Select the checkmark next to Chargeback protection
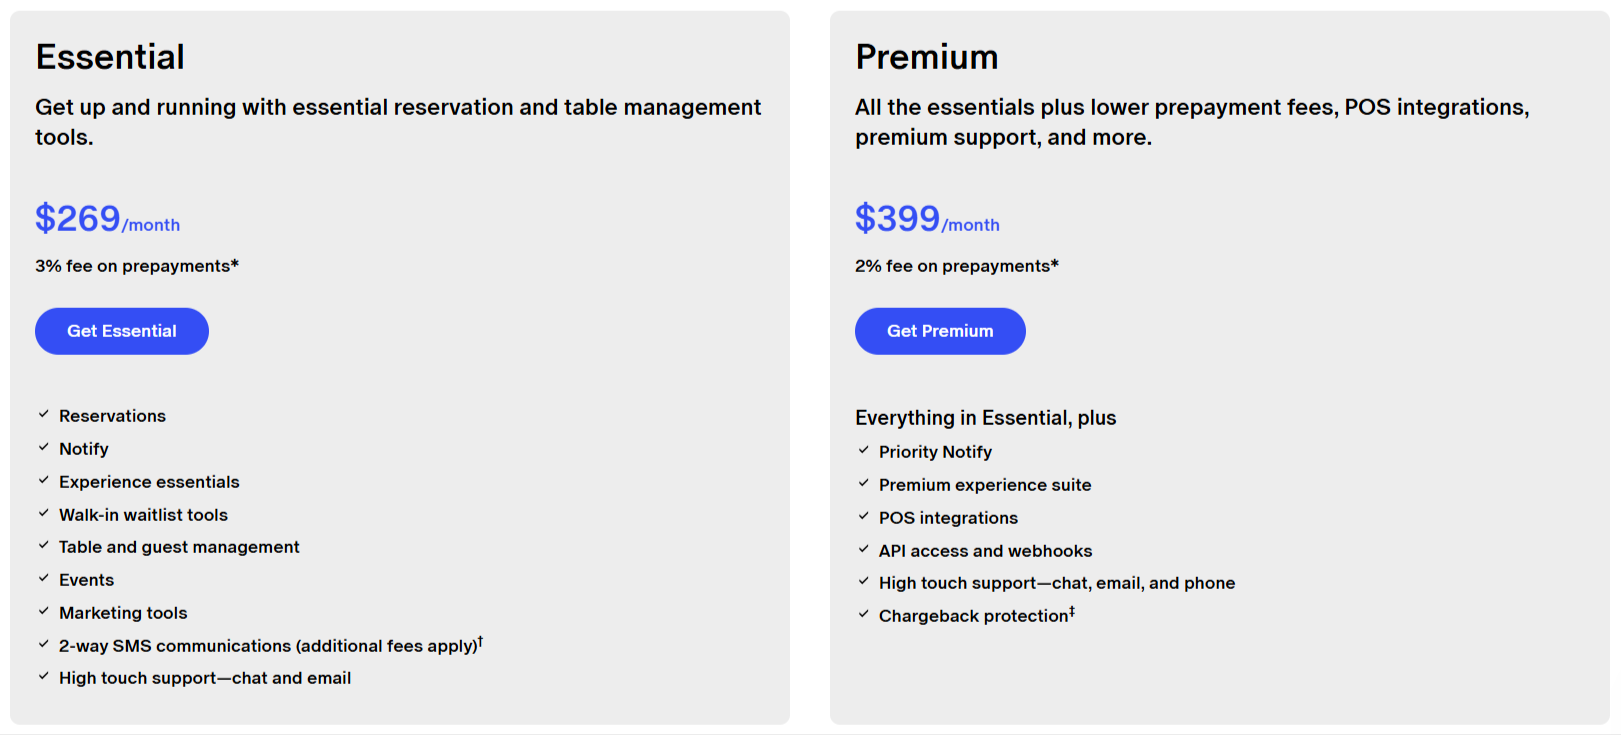 click(864, 613)
